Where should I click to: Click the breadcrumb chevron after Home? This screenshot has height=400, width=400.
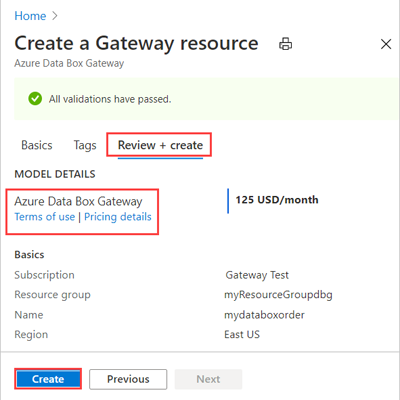pyautogui.click(x=55, y=16)
